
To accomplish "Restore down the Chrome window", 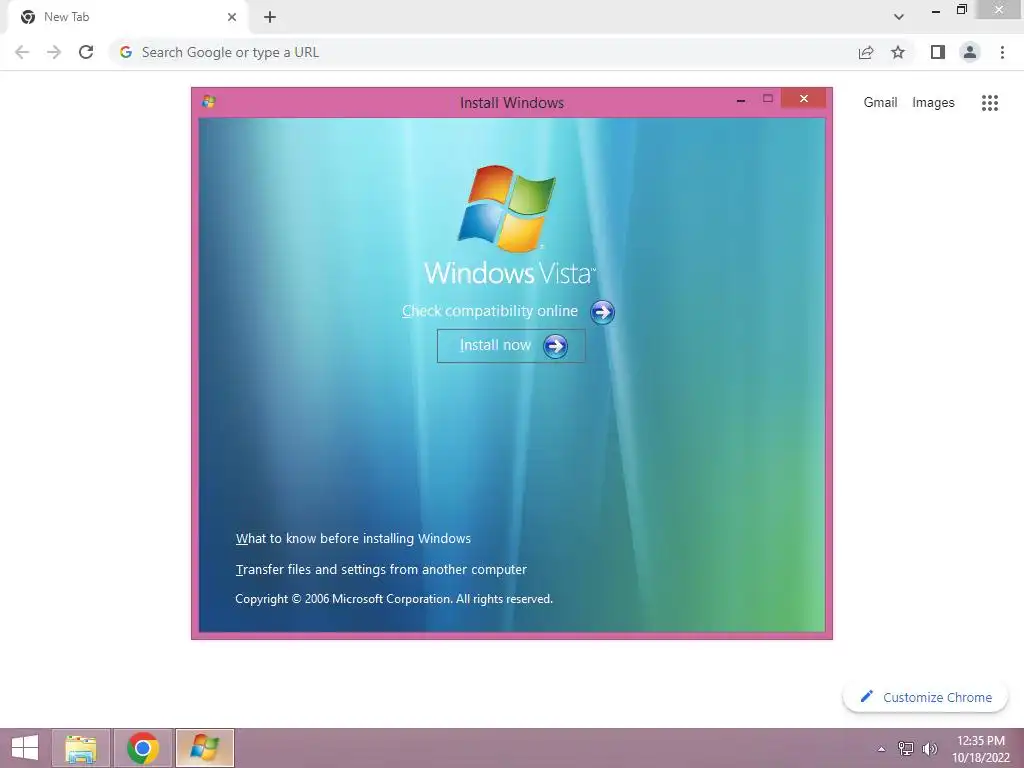I will (x=961, y=10).
